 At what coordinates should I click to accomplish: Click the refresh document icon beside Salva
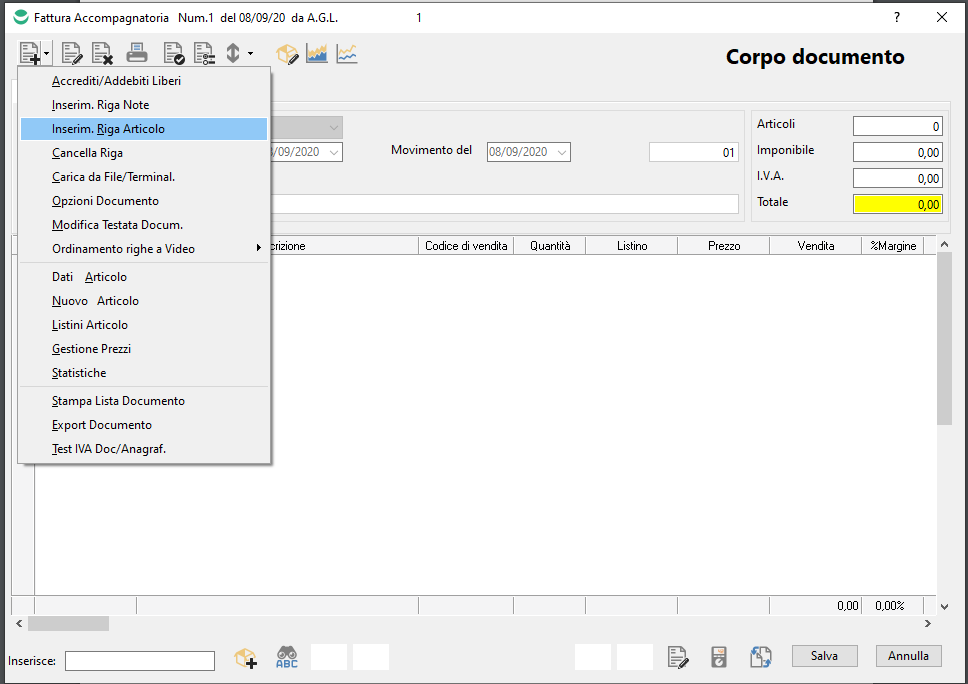click(x=761, y=657)
